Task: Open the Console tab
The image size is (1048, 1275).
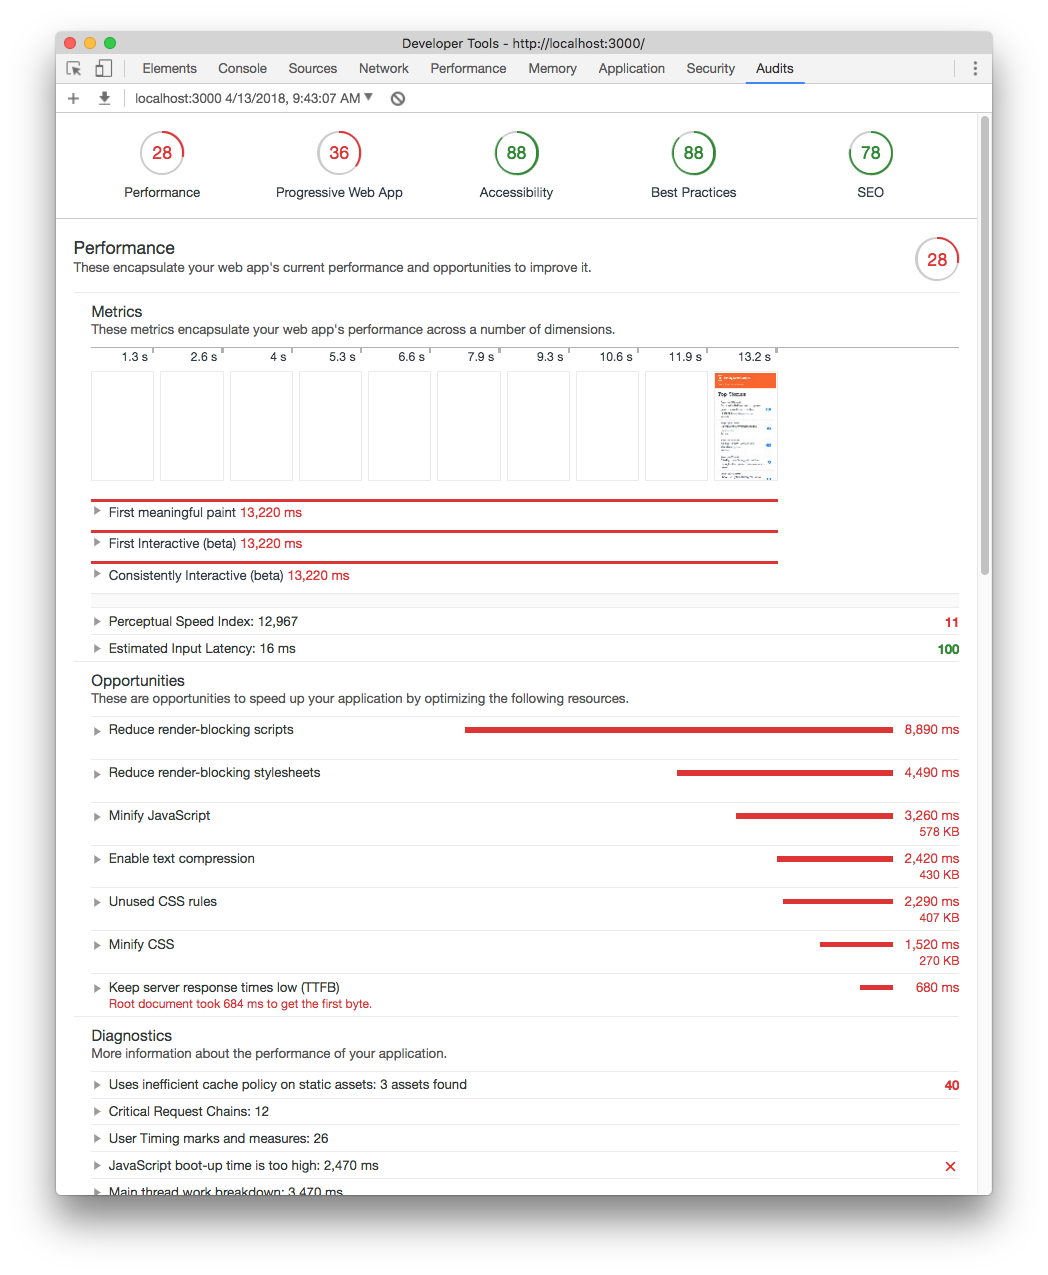Action: point(242,68)
